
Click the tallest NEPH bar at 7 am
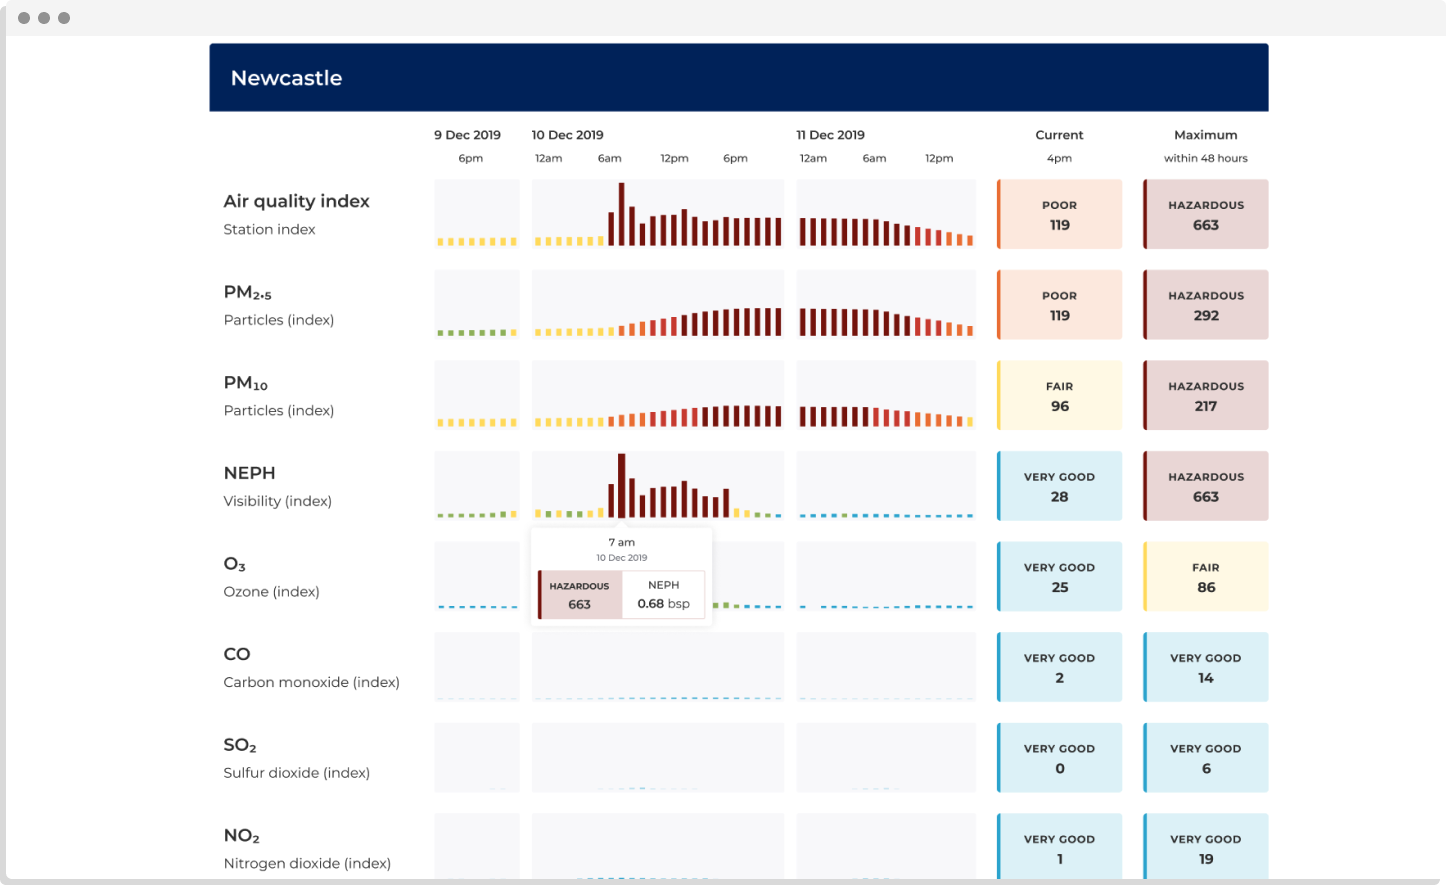[621, 486]
